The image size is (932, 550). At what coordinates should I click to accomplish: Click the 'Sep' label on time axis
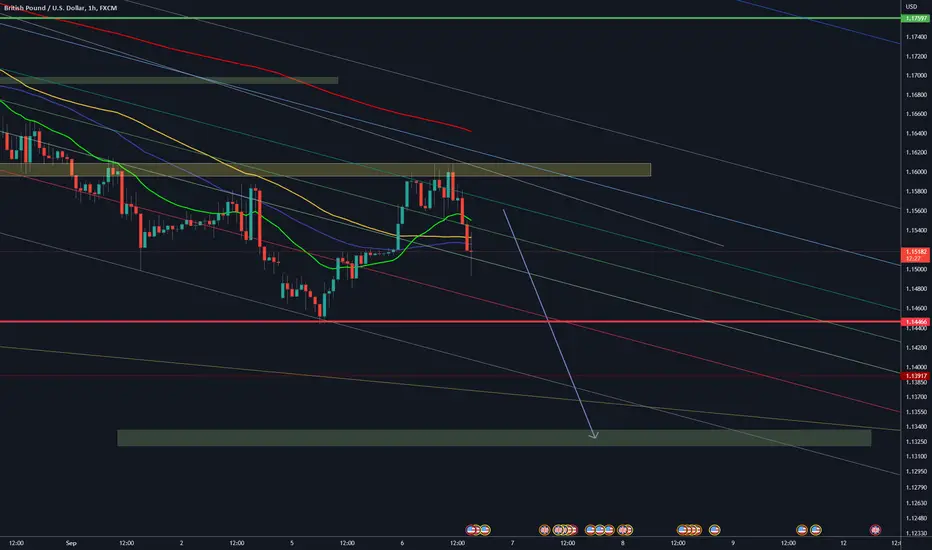click(71, 543)
